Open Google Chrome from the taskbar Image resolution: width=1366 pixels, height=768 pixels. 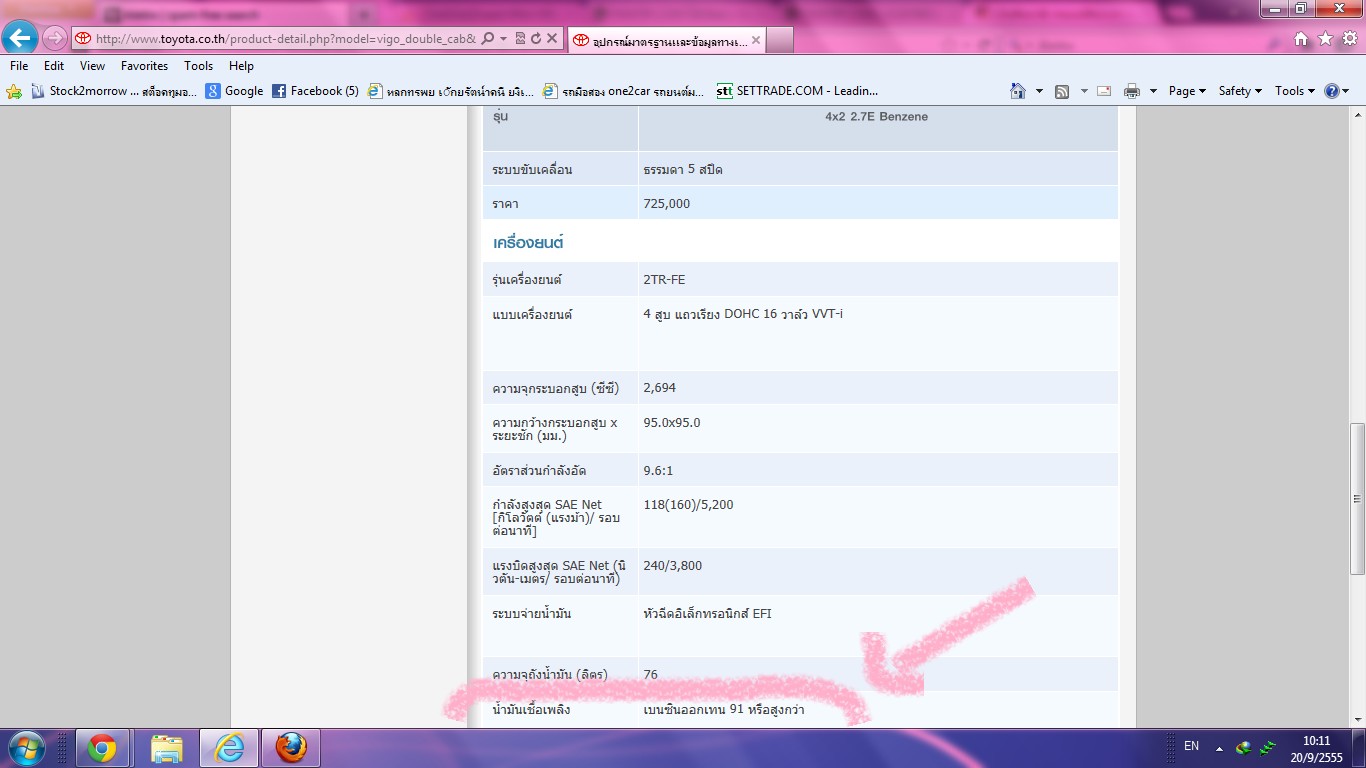[x=101, y=748]
